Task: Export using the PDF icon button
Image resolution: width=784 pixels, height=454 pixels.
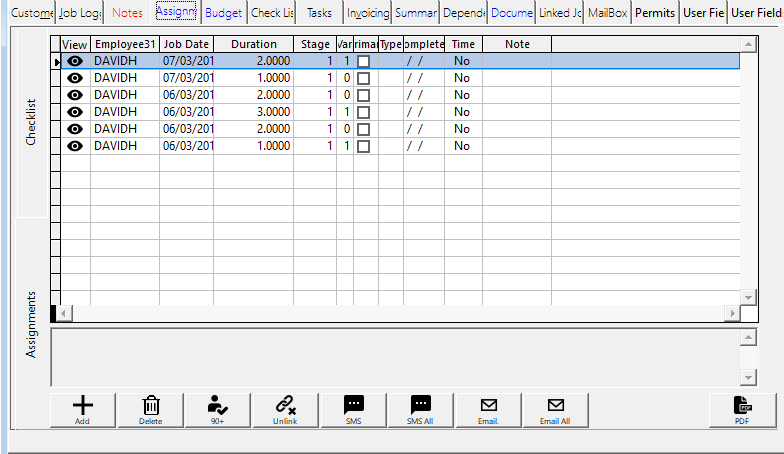Action: point(742,405)
